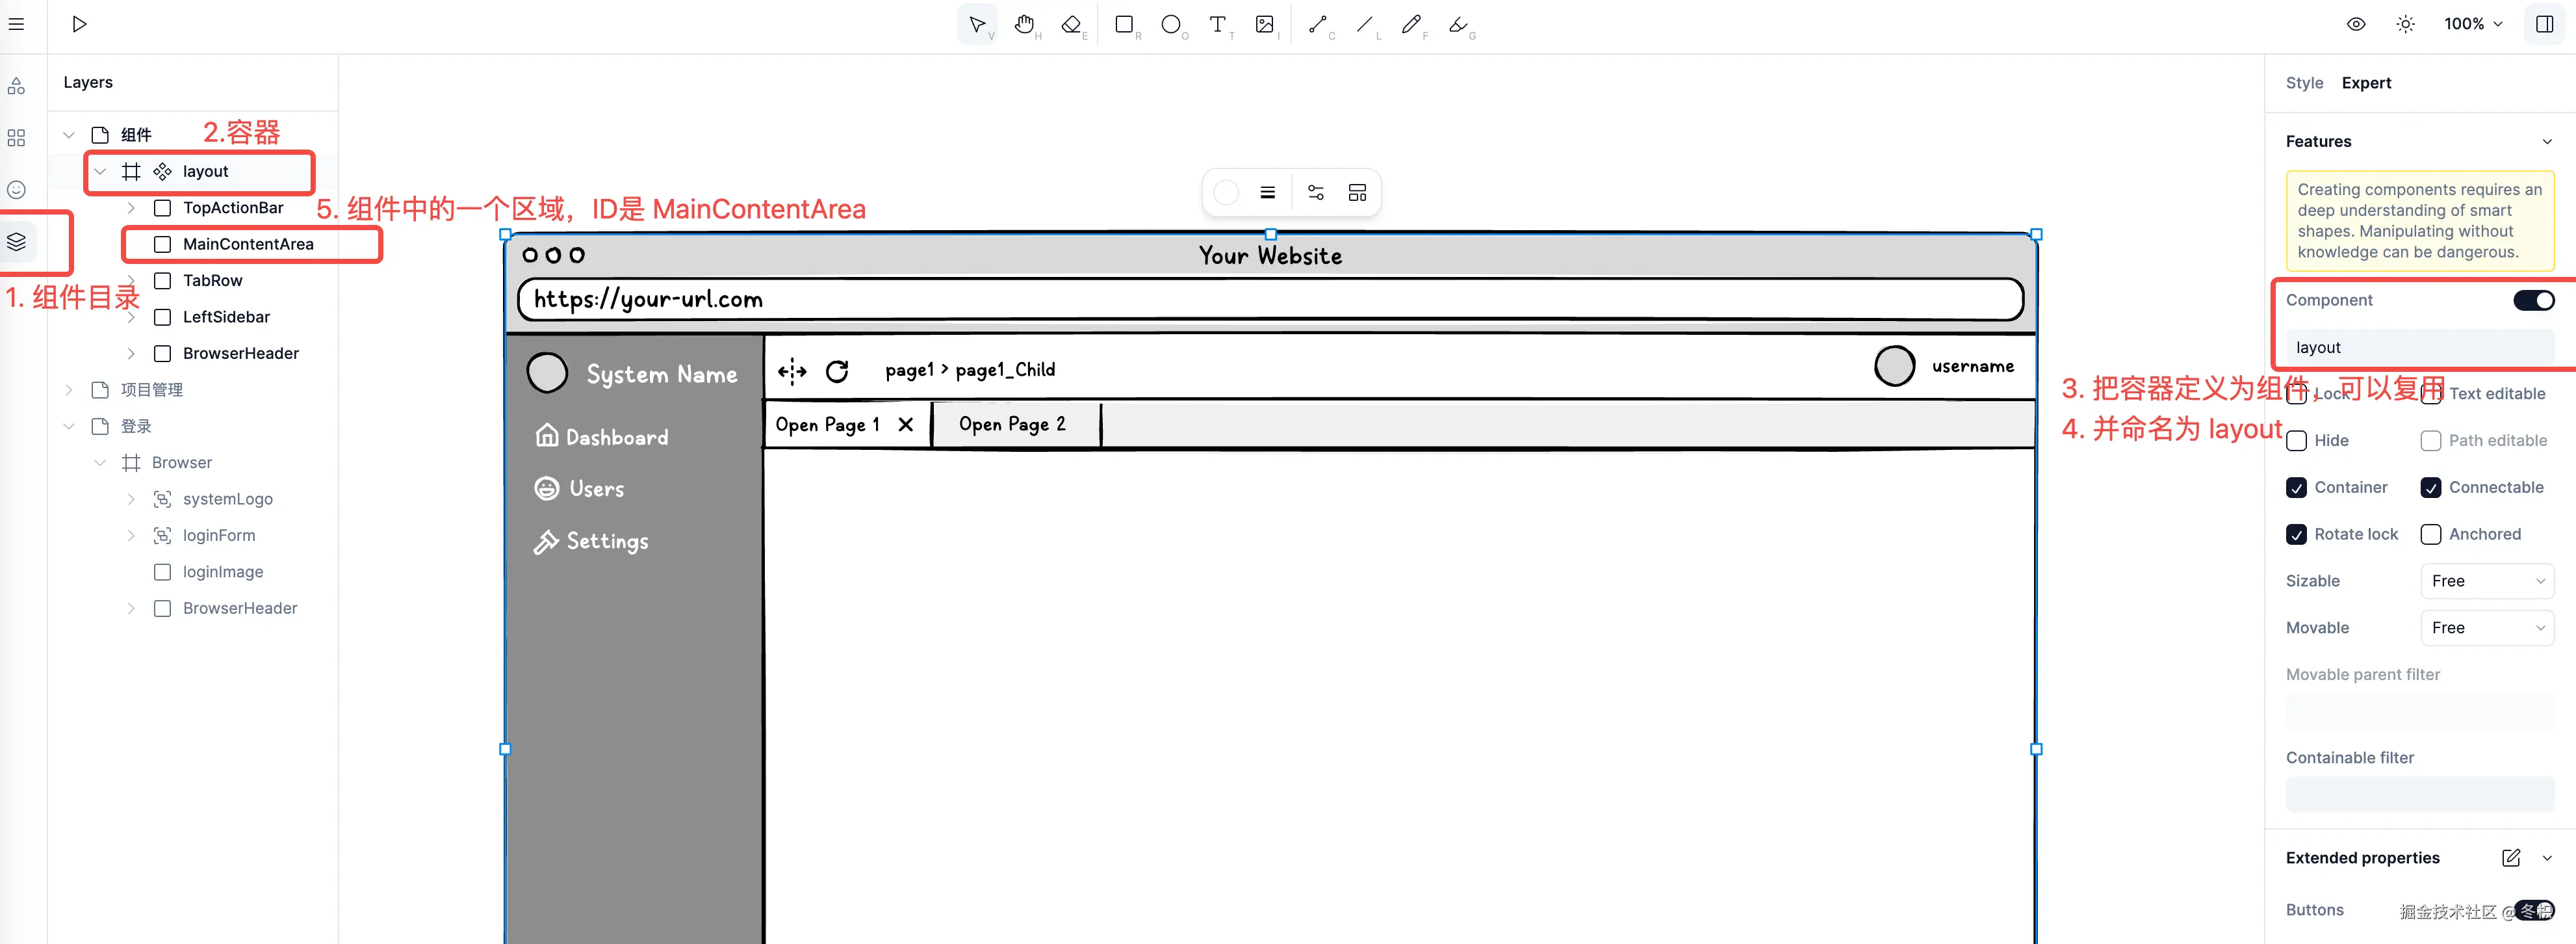
Task: Expand the 项目管理 page
Action: 69,390
